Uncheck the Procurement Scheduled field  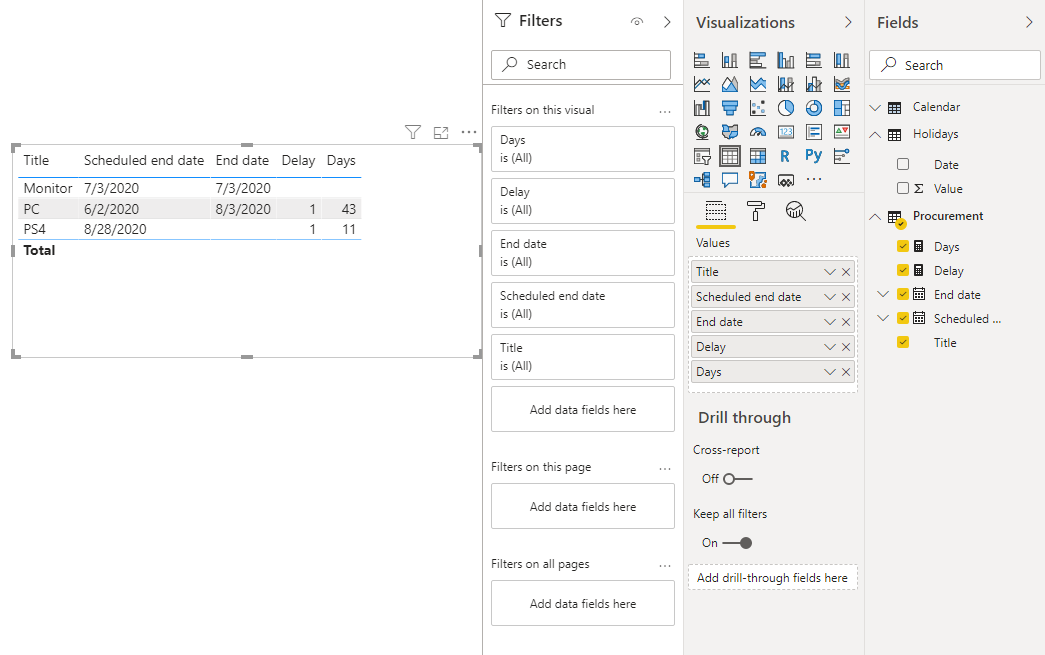click(x=903, y=318)
